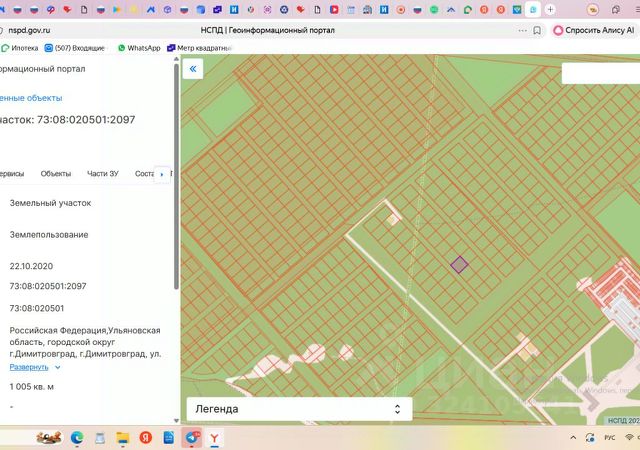Screen dimensions: 640x450
Task: Click the left panel vertical scrollbar thumb
Action: [x=176, y=176]
